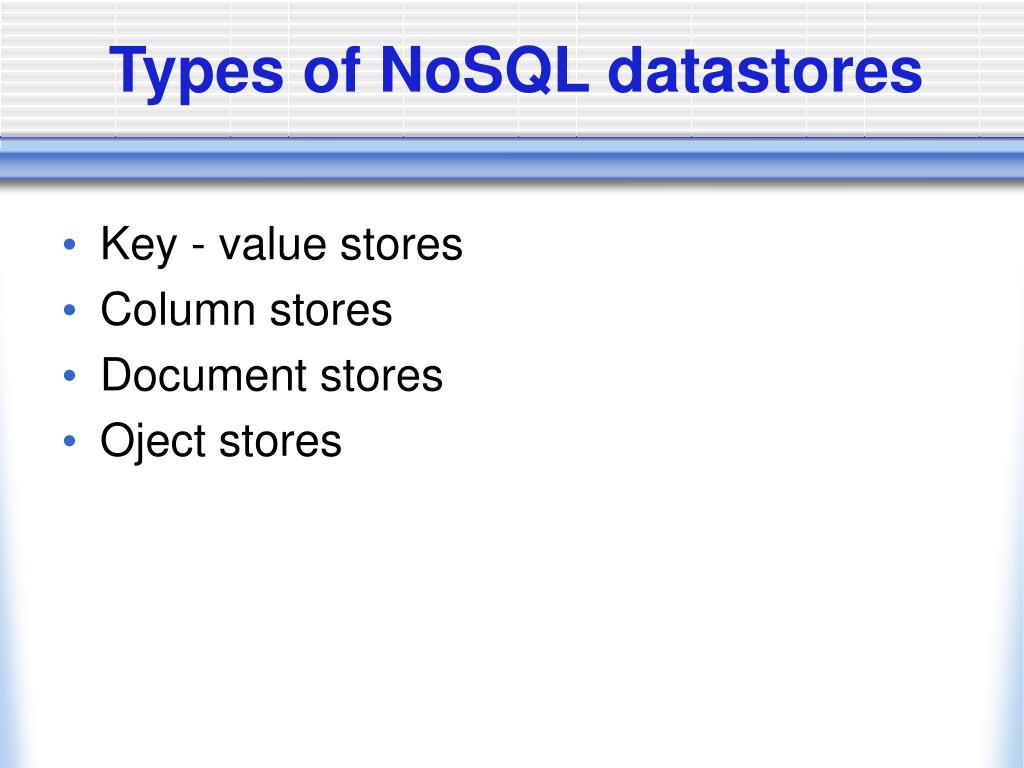Select the misspelled 'Oject stores' bullet text
1024x768 pixels.
(x=221, y=441)
